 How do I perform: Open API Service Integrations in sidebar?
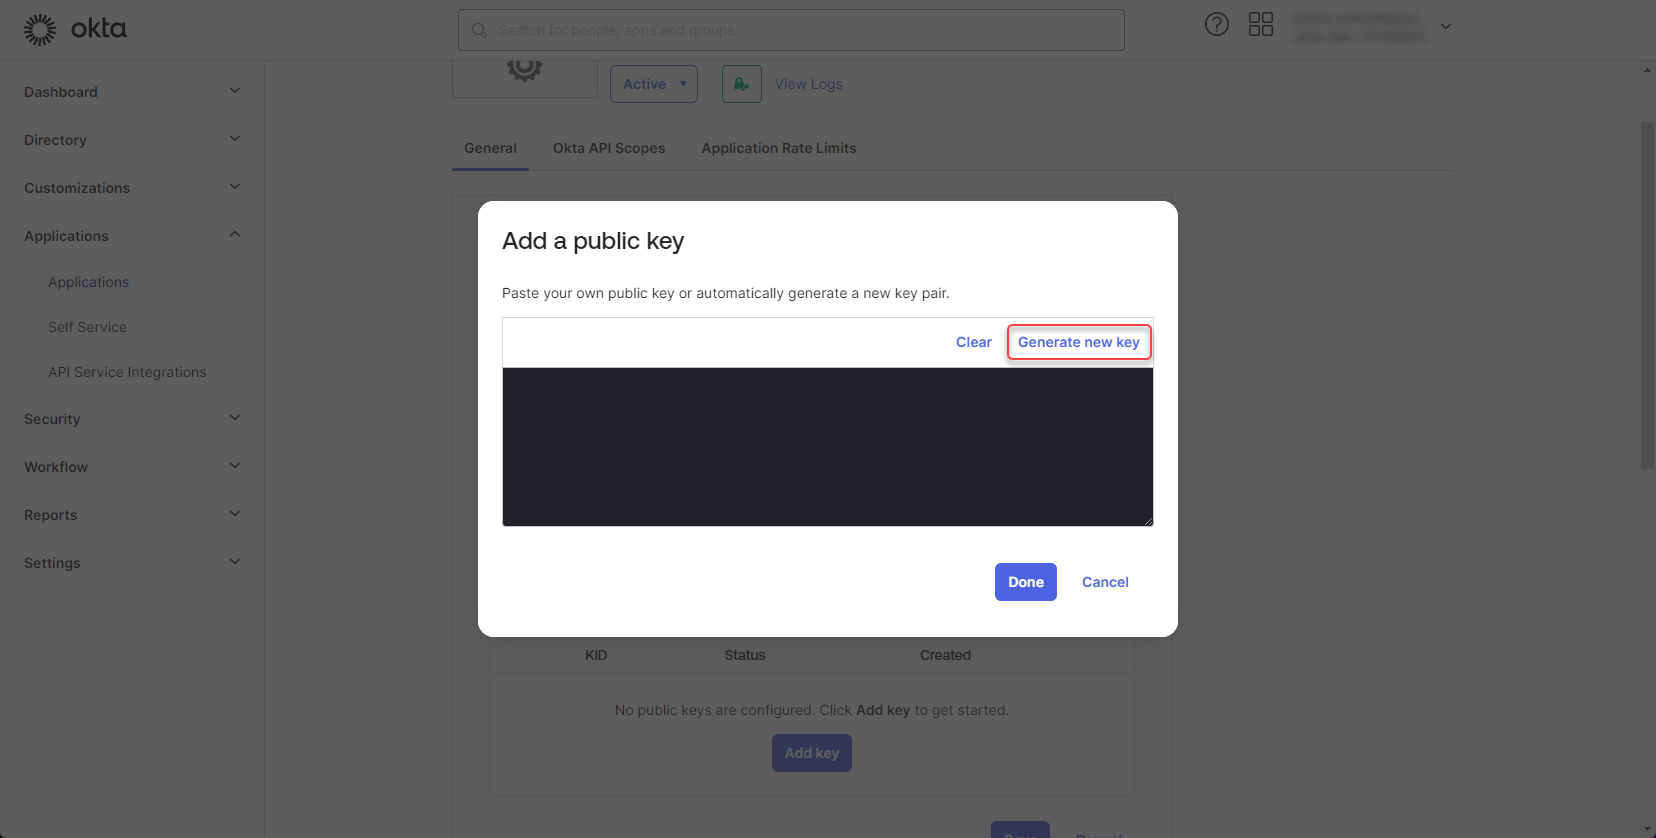point(127,372)
